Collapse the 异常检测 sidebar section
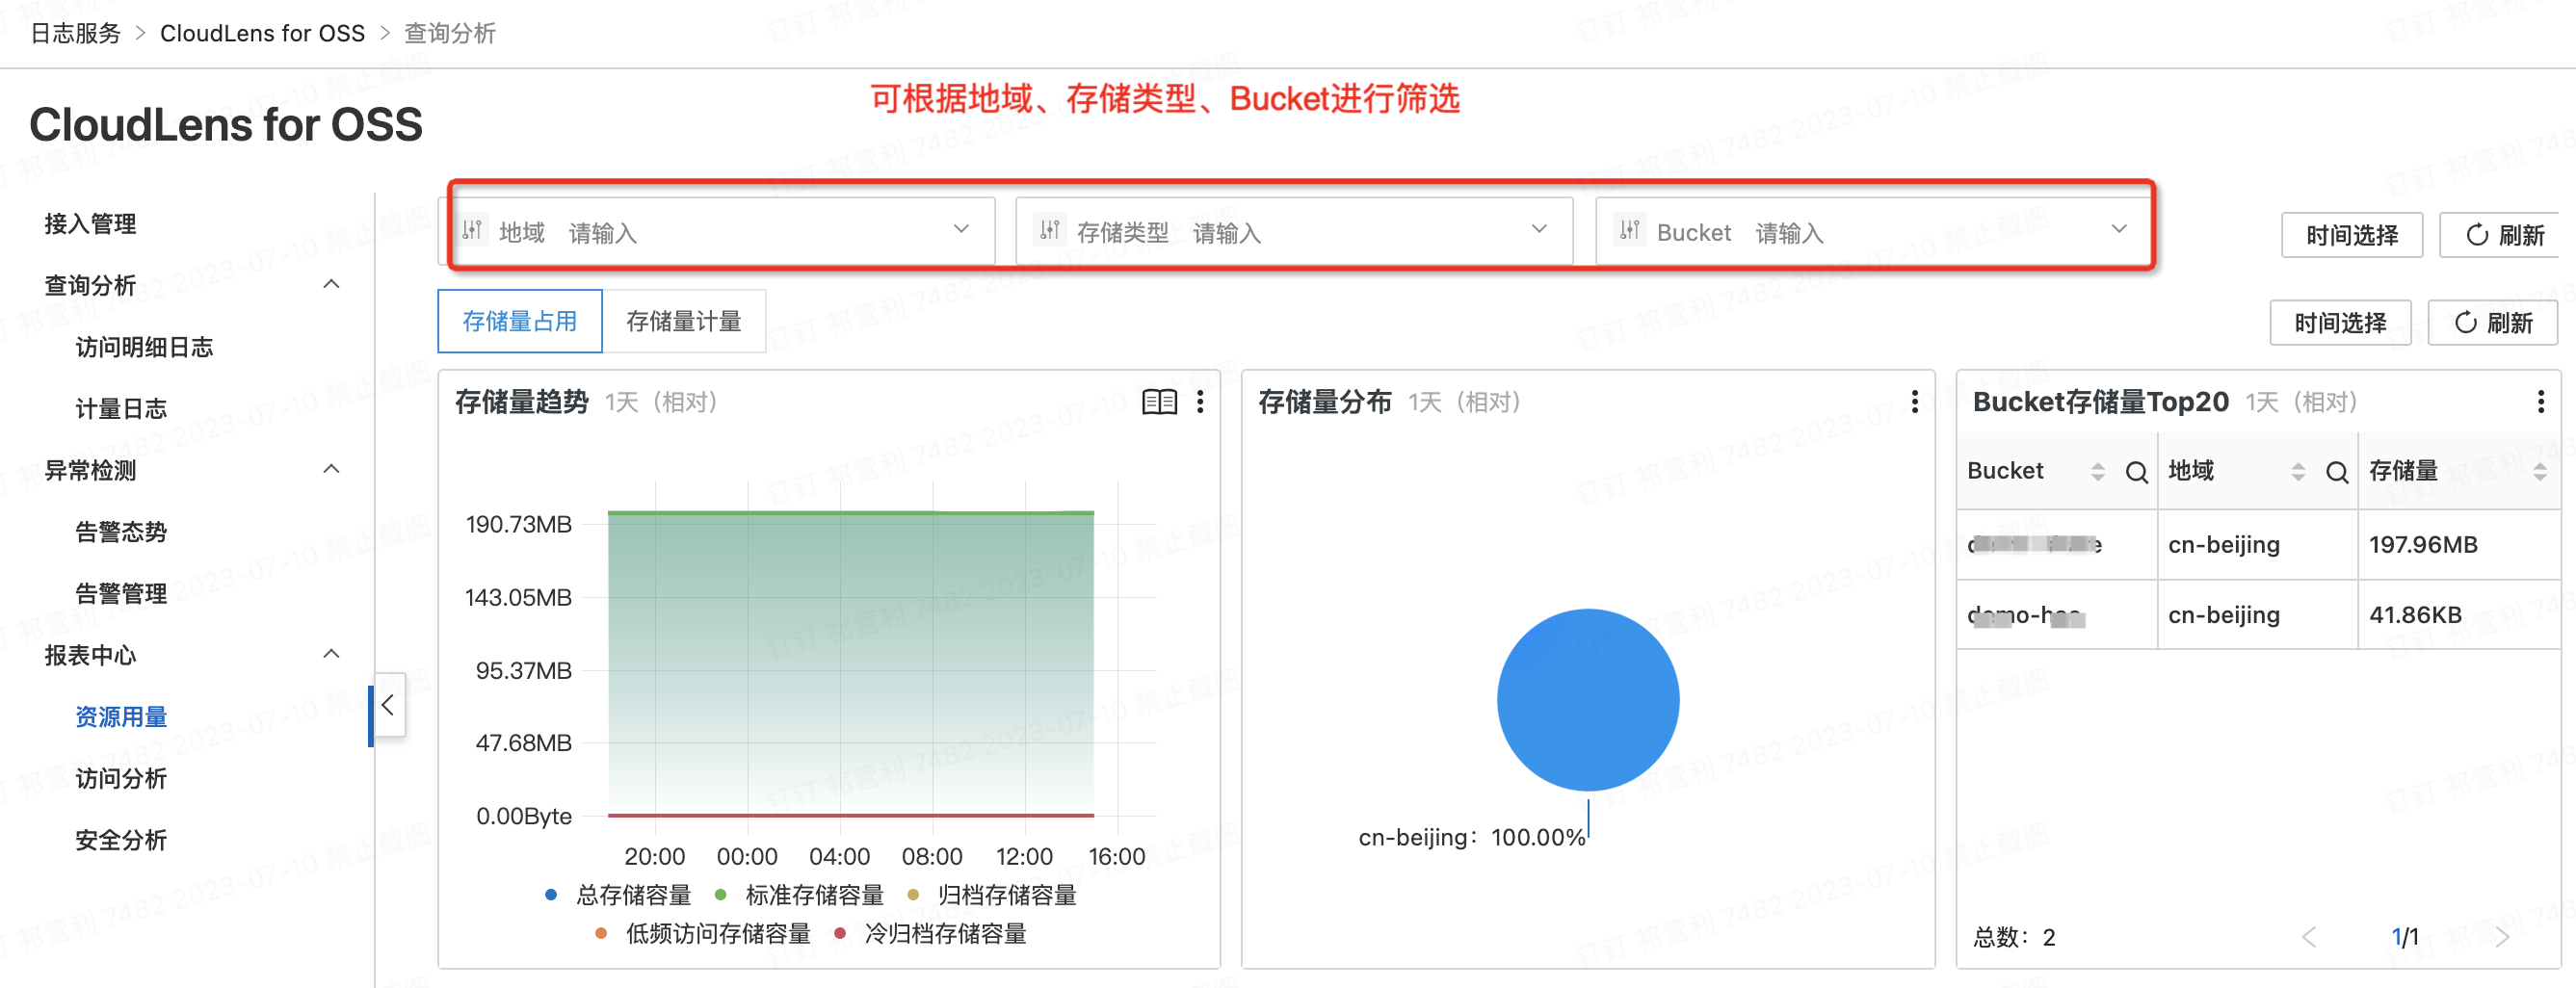The width and height of the screenshot is (2576, 988). pos(332,469)
